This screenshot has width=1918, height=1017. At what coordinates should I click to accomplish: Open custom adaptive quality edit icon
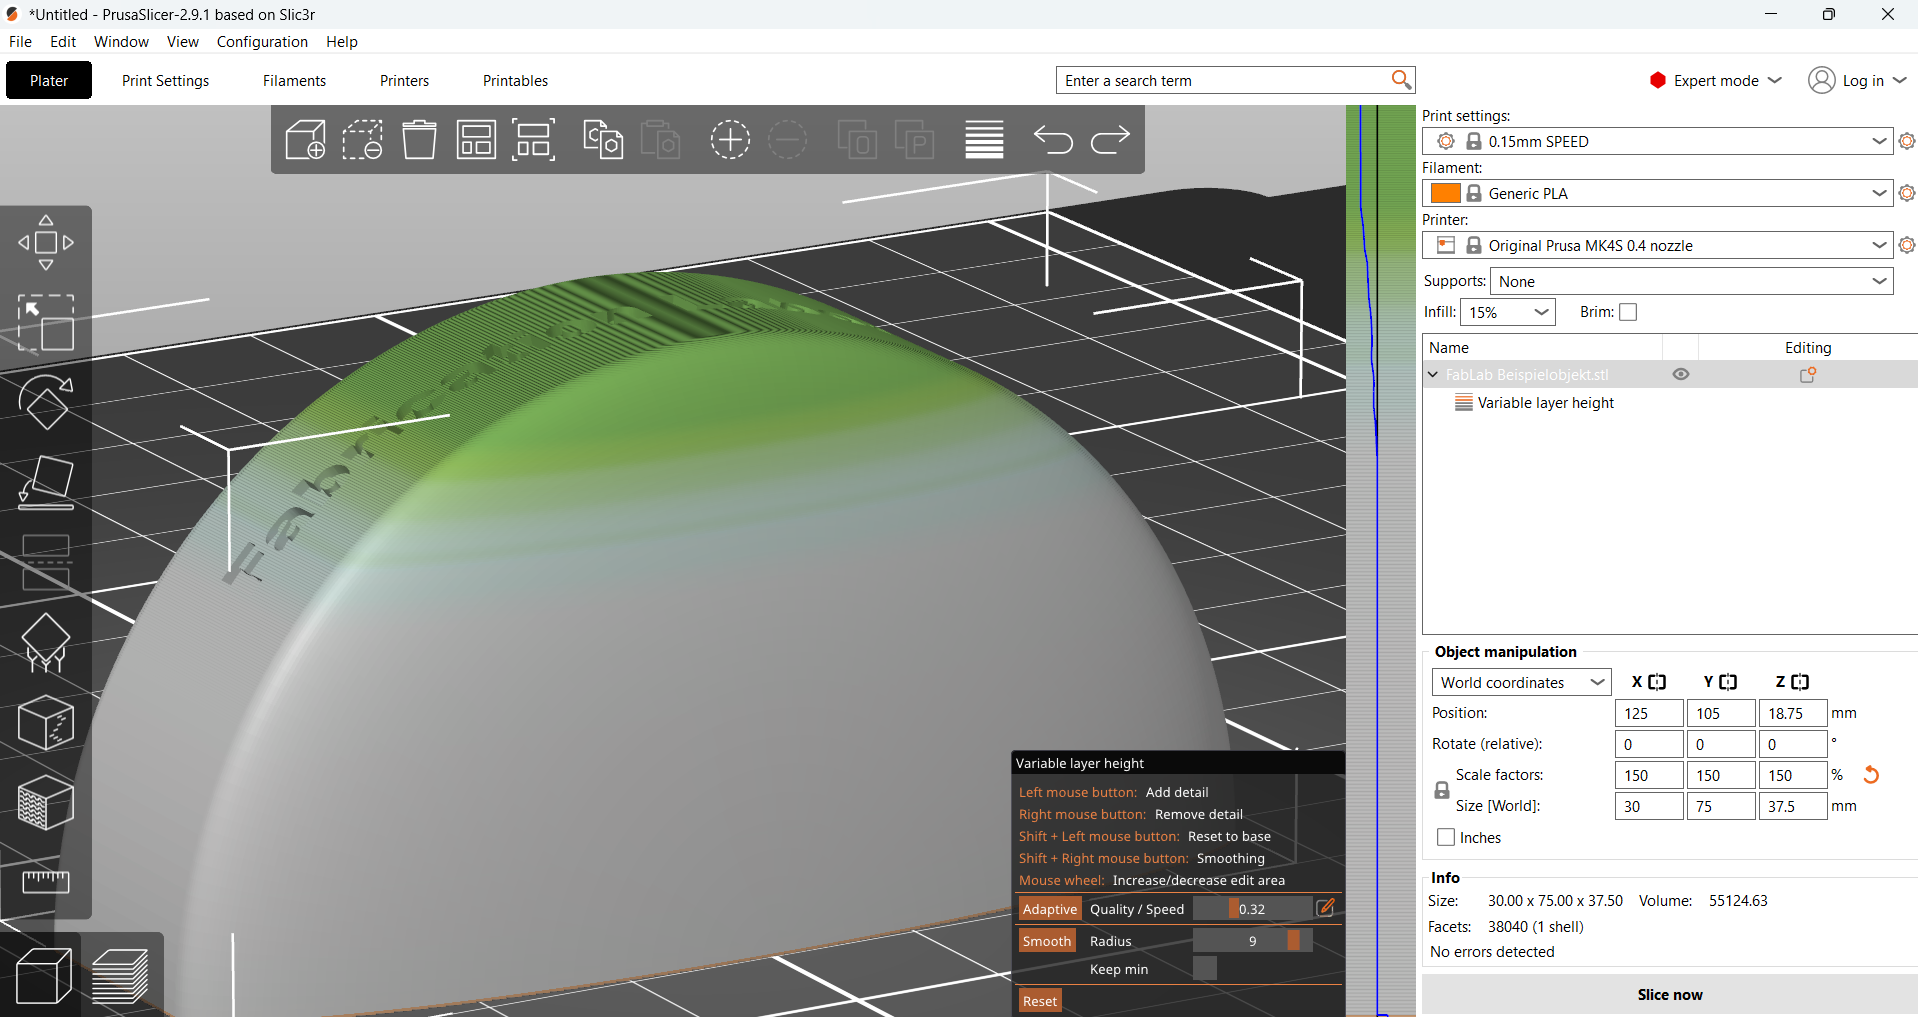(x=1325, y=908)
